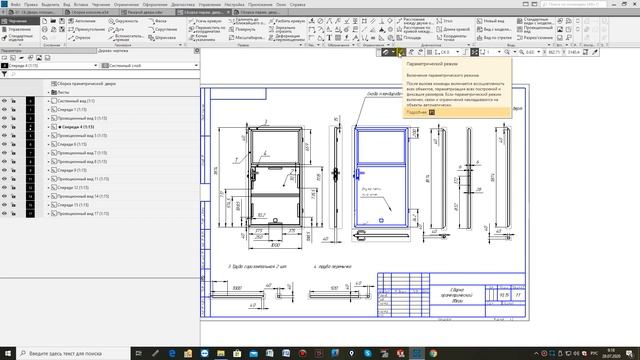Select the Повернуть tool
640x360 pixels.
pos(242,29)
